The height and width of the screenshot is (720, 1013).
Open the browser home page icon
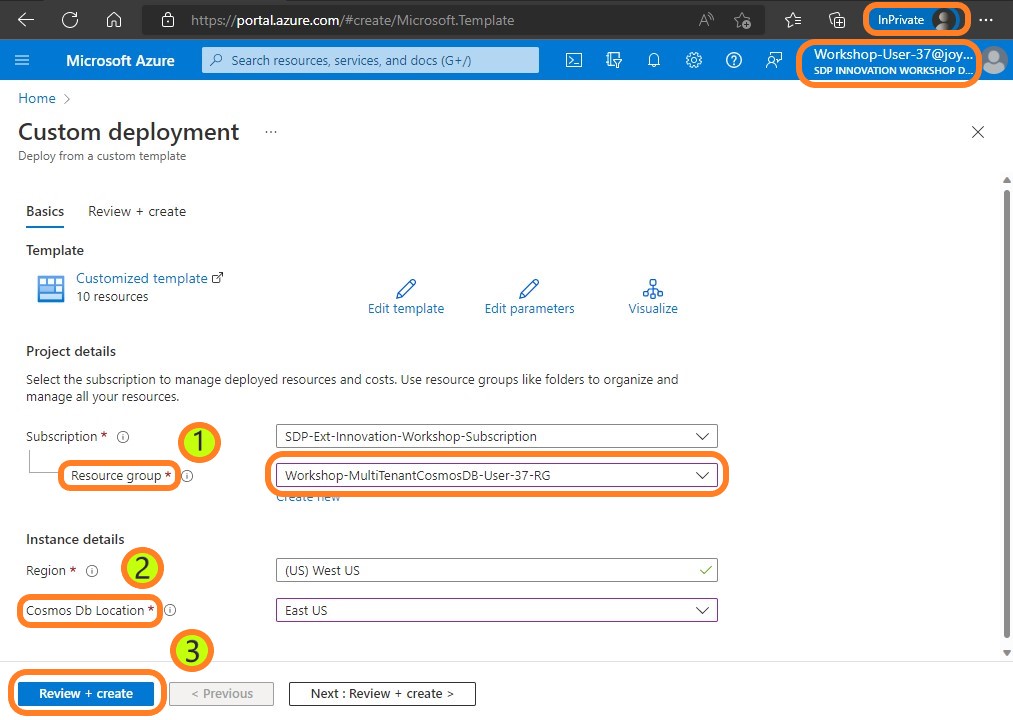tap(114, 20)
